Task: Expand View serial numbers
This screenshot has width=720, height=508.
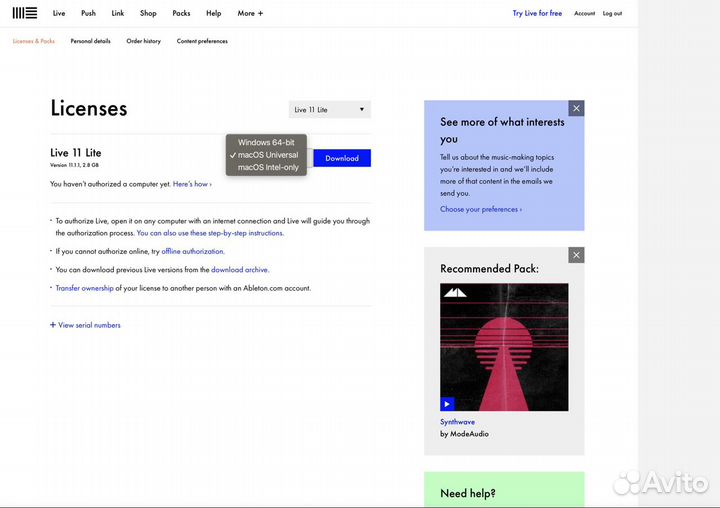Action: [85, 325]
